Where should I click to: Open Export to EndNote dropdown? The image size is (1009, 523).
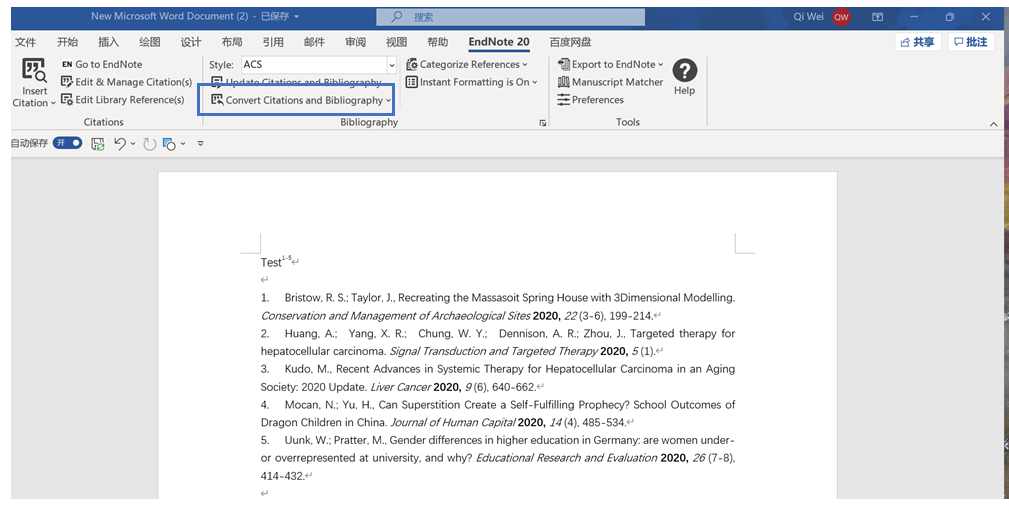(x=610, y=64)
